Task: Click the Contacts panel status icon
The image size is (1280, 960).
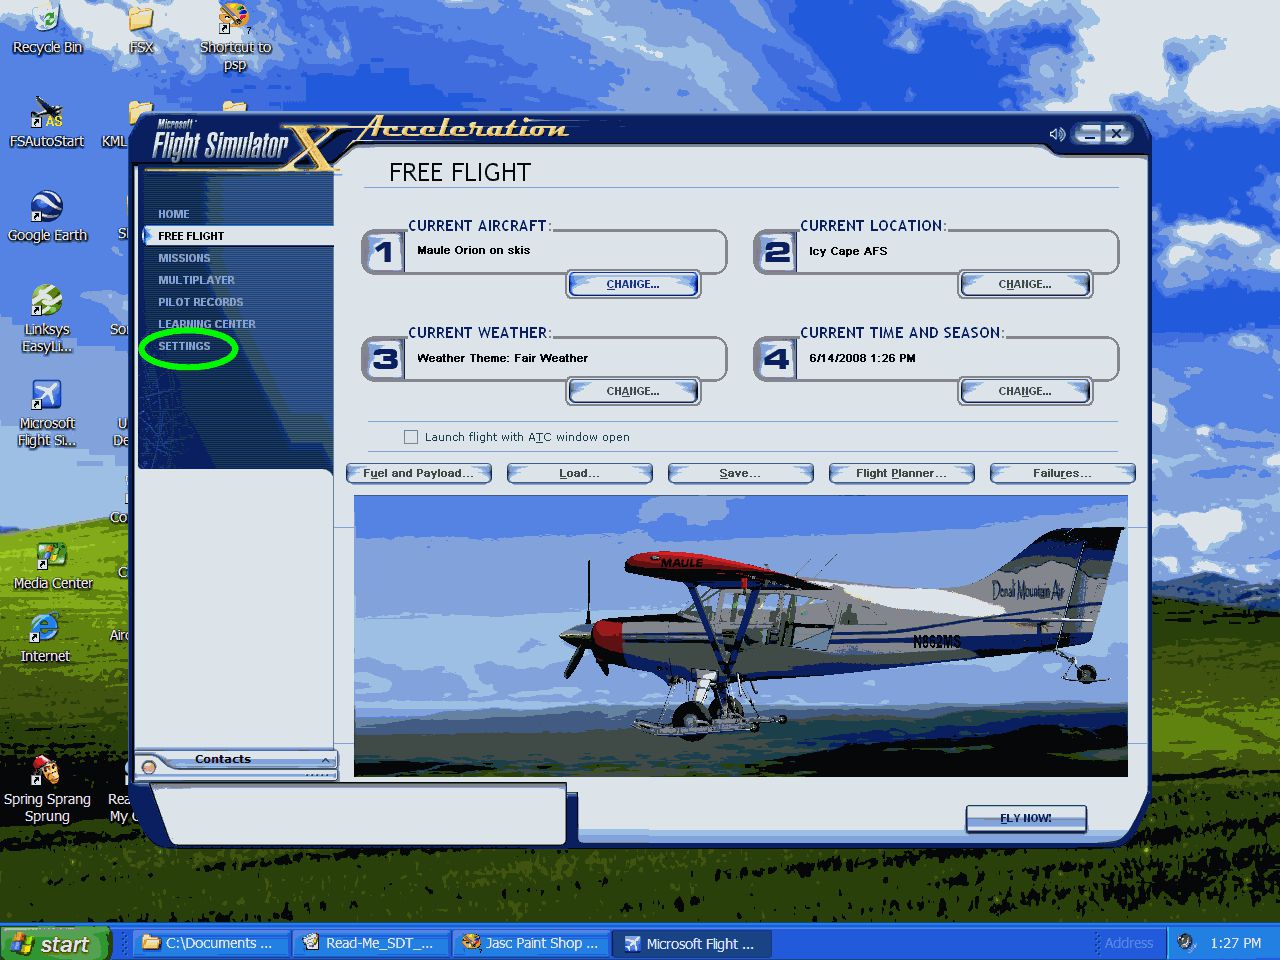Action: click(149, 767)
